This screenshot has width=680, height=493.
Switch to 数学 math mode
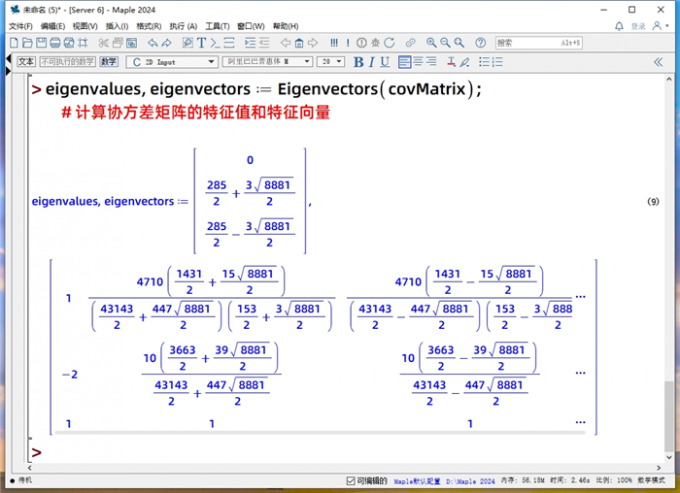point(109,62)
